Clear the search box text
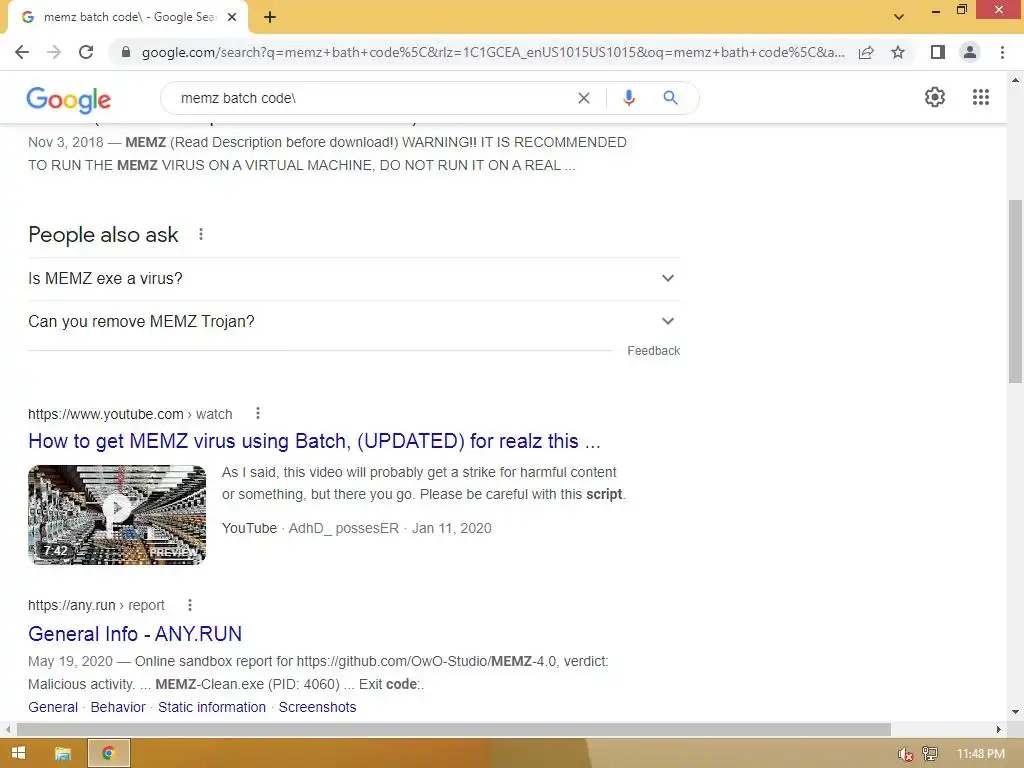Viewport: 1024px width, 768px height. coord(584,98)
